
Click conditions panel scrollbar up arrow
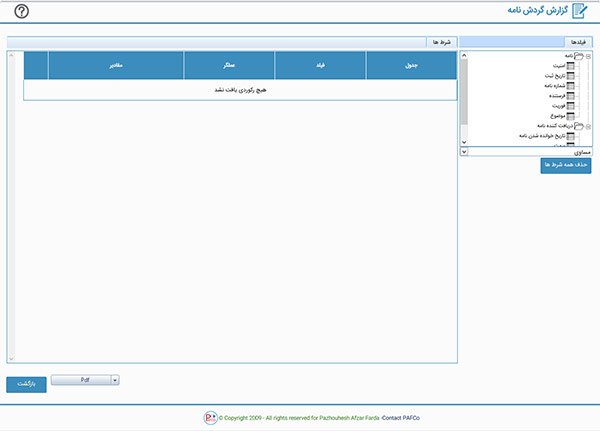coord(11,55)
